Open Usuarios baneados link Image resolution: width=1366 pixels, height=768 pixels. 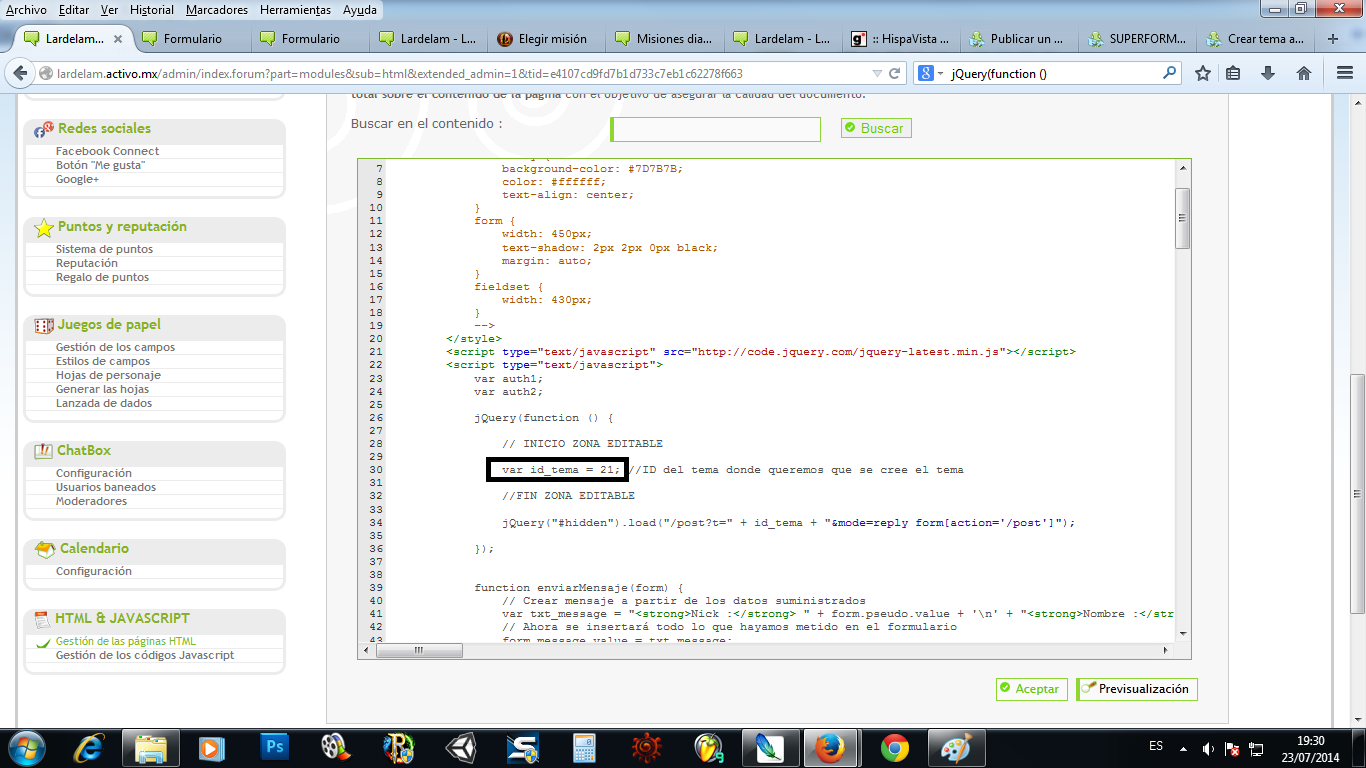tap(106, 487)
